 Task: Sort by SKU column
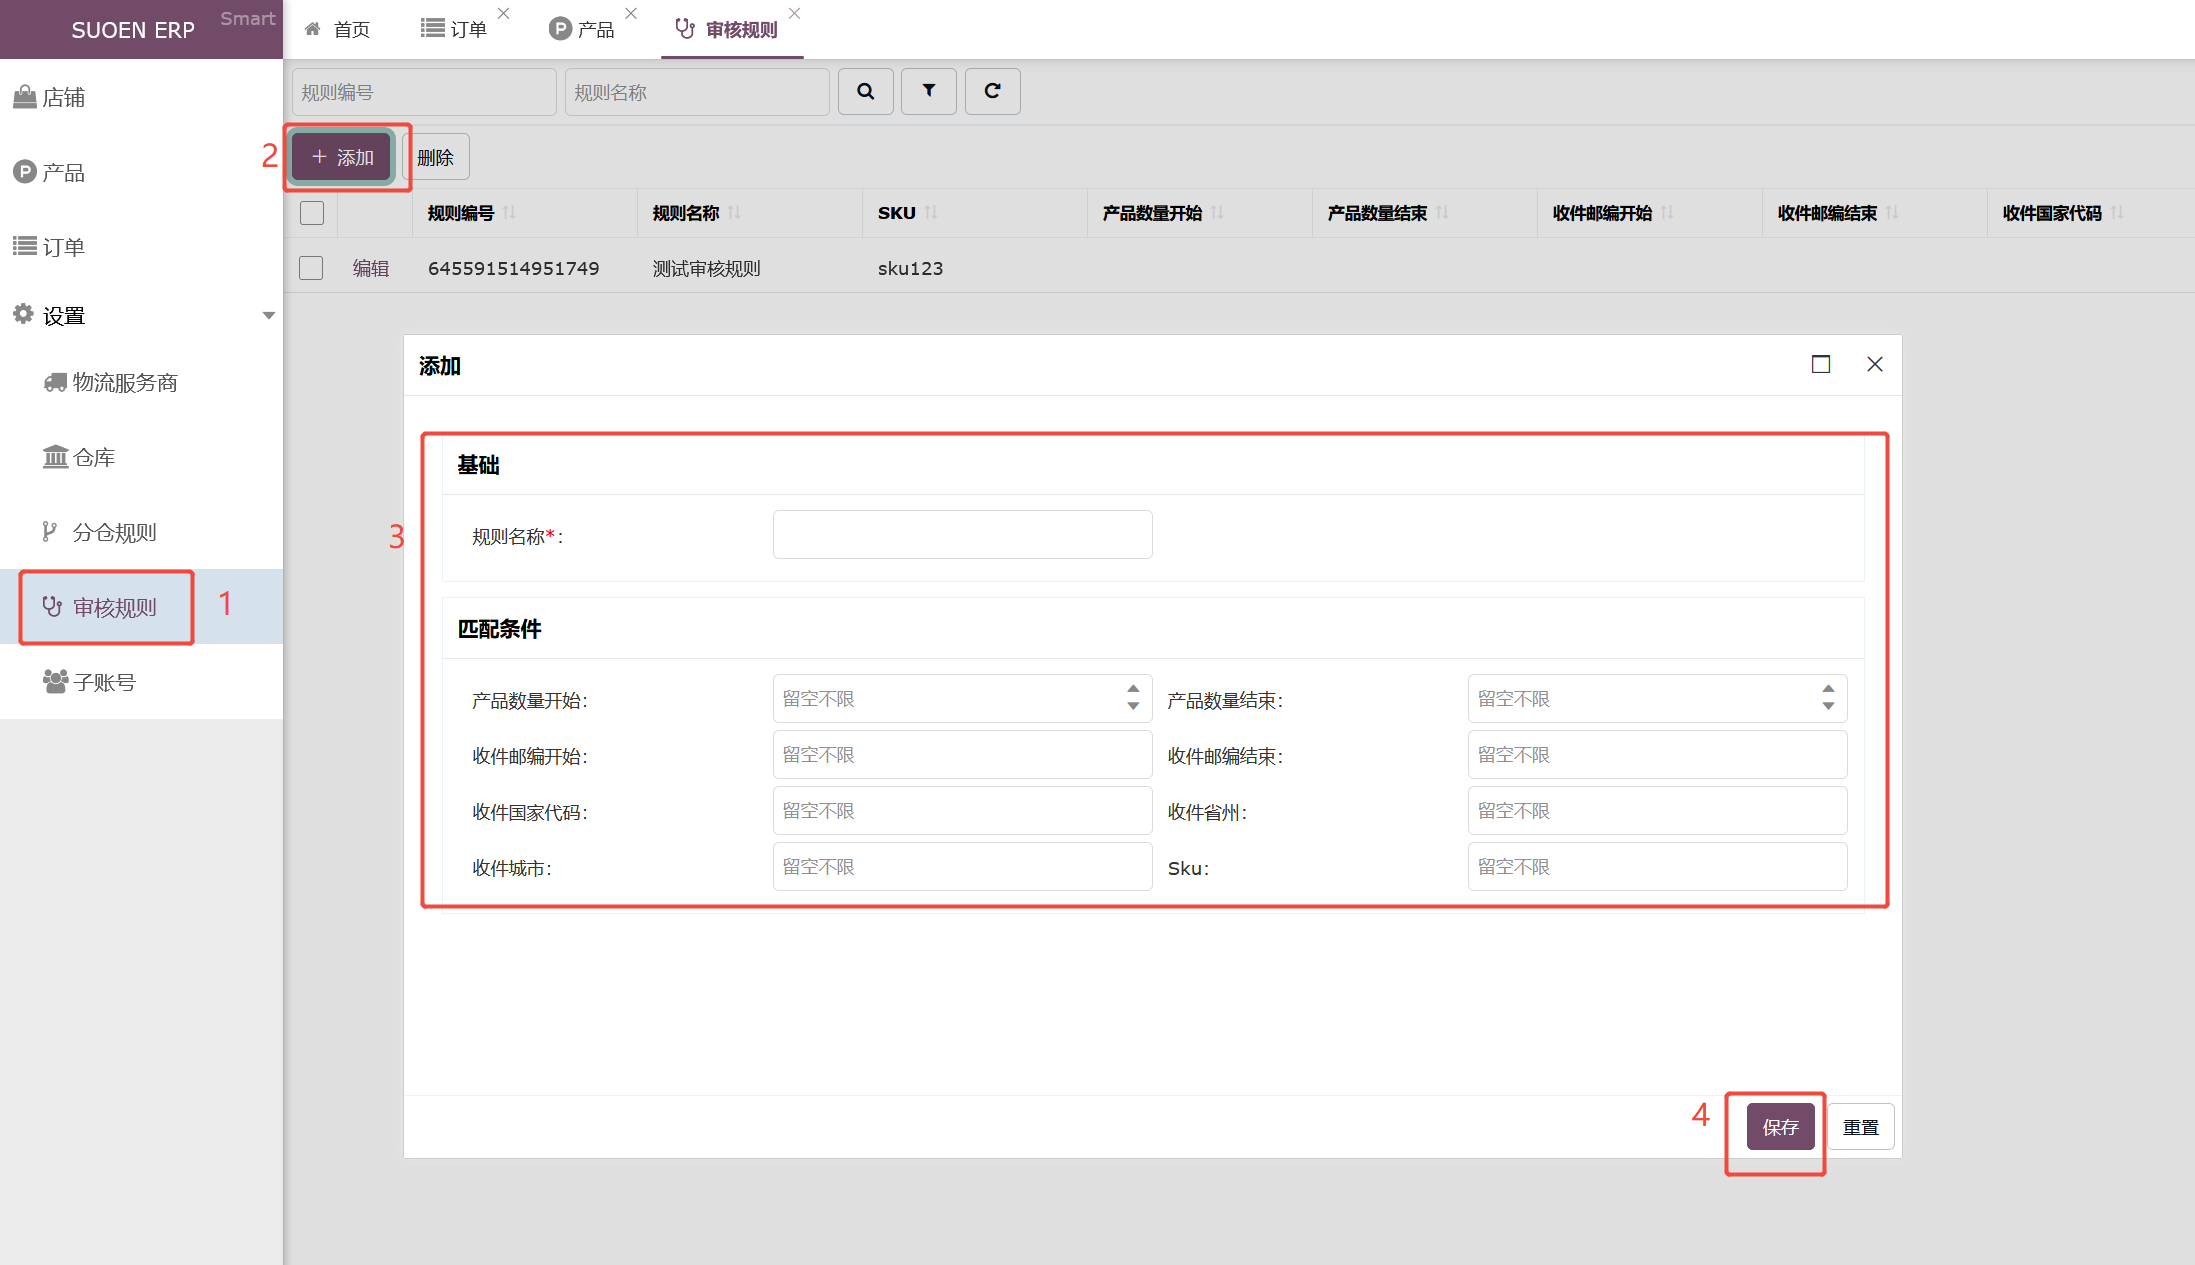coord(931,212)
